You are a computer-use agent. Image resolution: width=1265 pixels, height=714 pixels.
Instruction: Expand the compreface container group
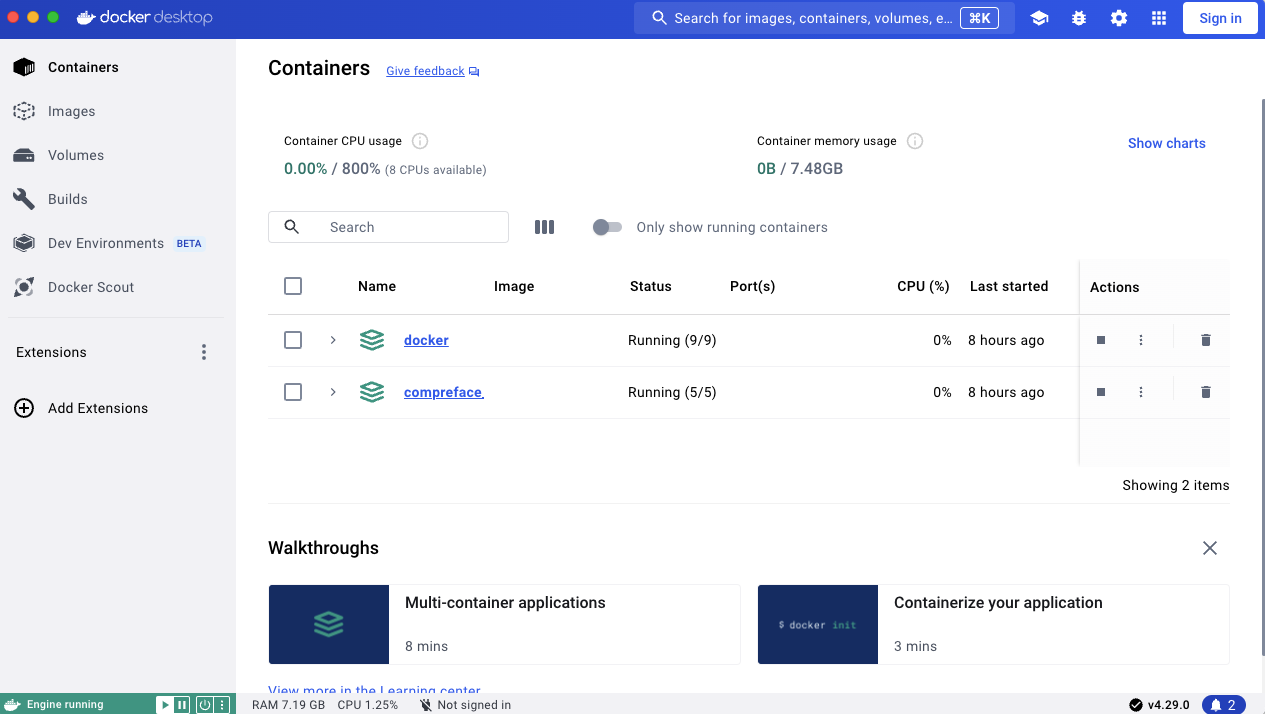[x=333, y=392]
